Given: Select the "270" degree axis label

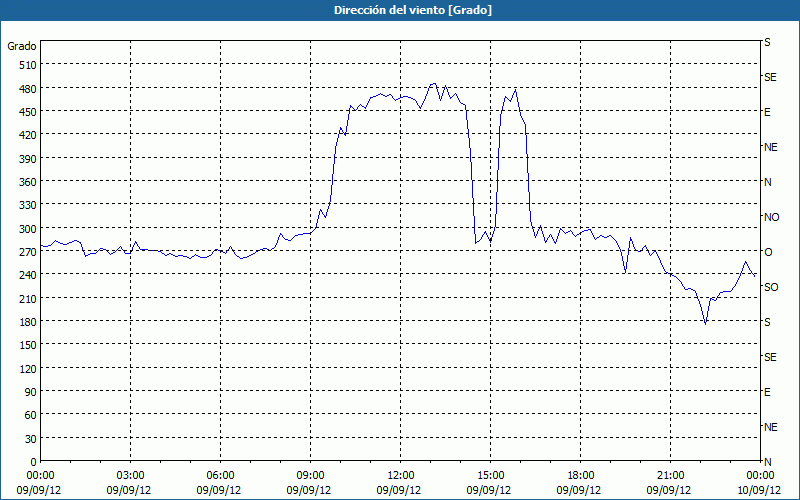Looking at the screenshot, I should pyautogui.click(x=28, y=252).
